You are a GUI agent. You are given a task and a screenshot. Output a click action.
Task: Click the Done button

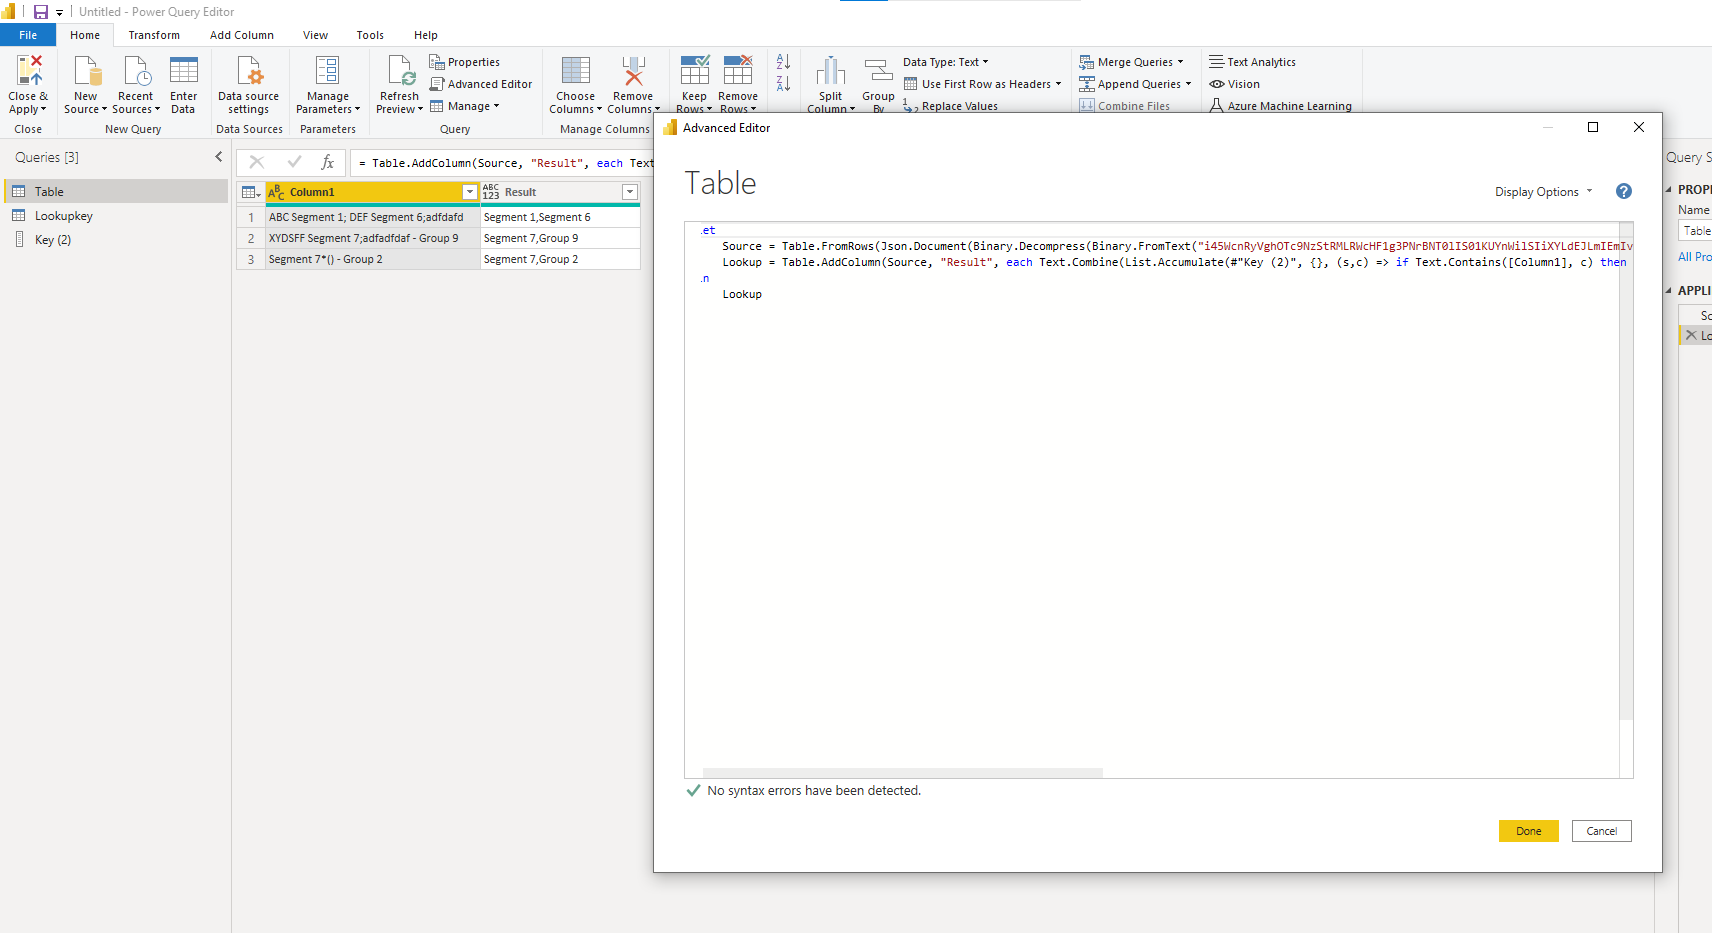click(1528, 831)
